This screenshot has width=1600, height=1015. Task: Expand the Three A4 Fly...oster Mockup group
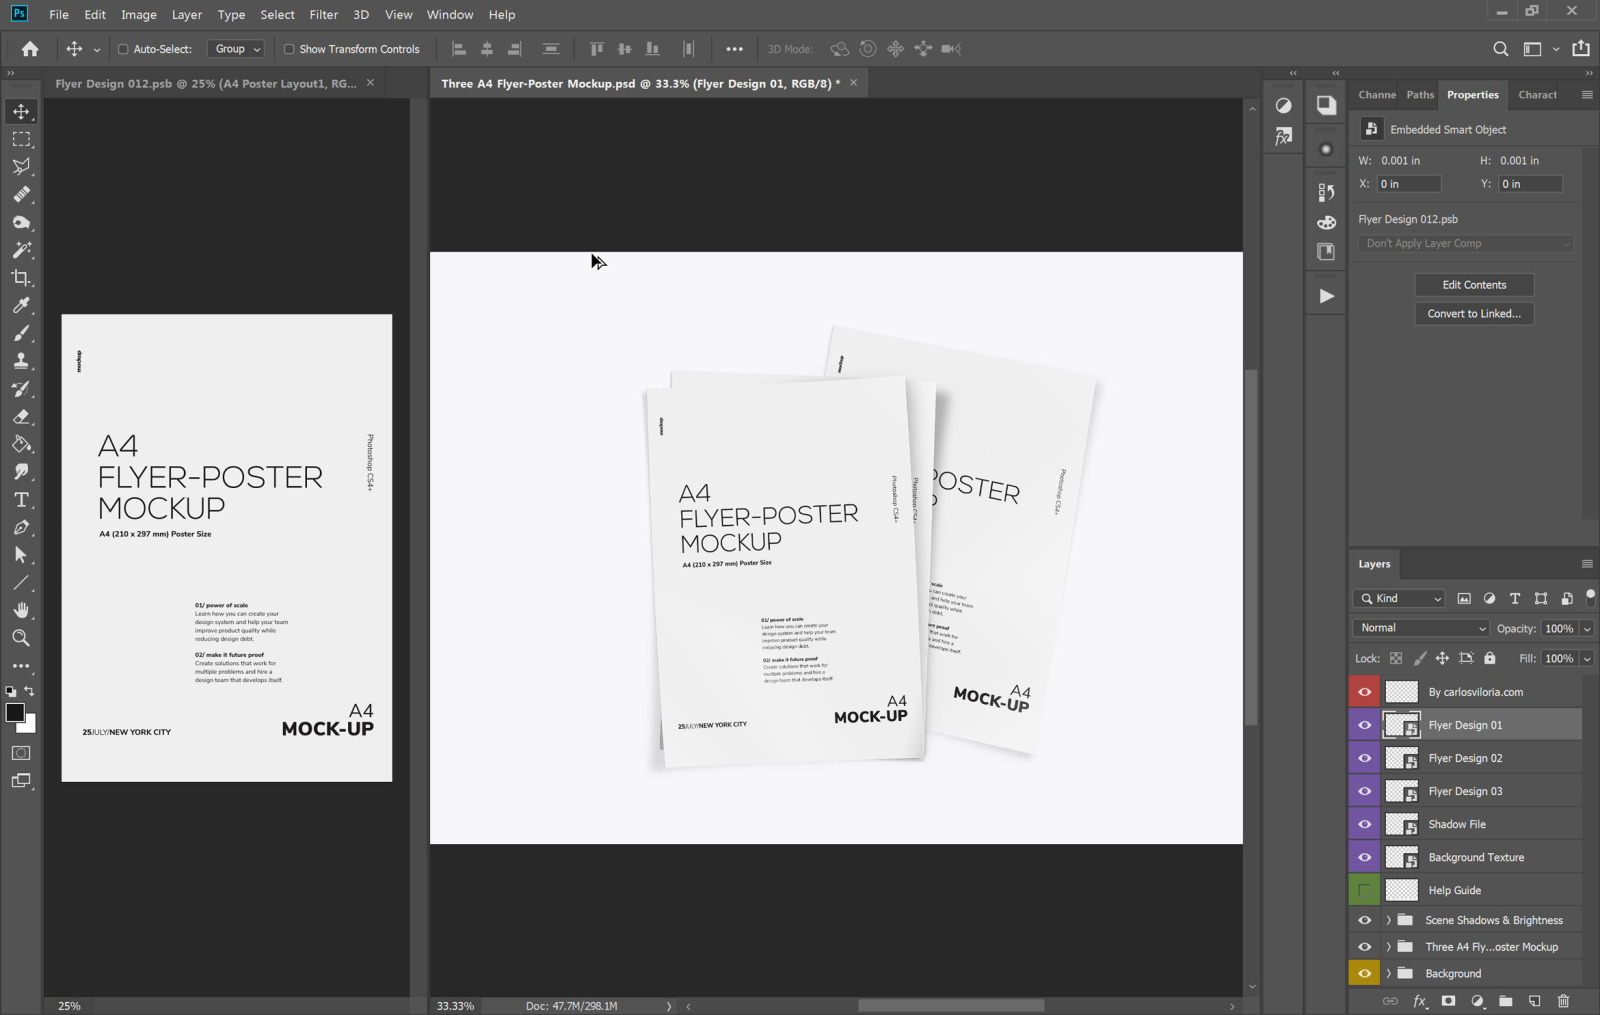1388,947
